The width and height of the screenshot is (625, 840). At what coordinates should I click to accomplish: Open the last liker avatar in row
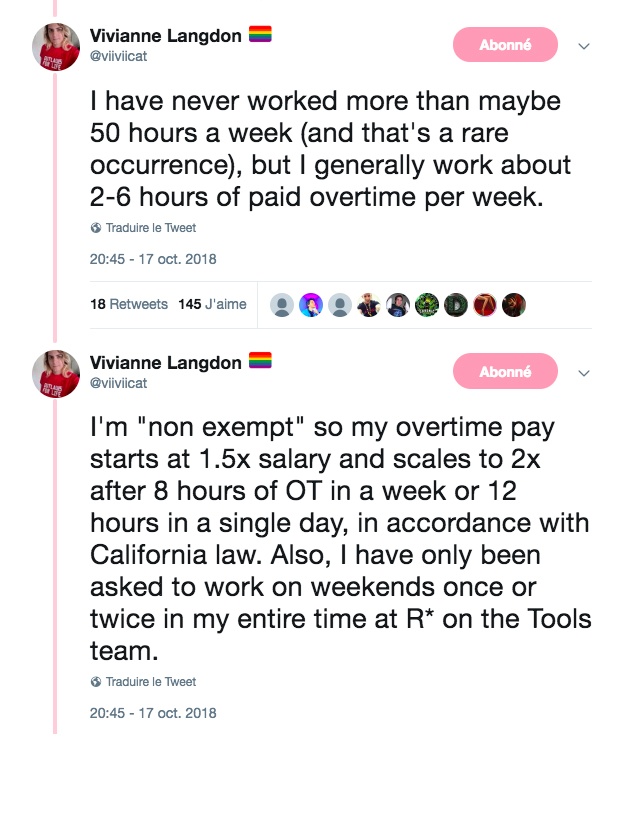514,305
